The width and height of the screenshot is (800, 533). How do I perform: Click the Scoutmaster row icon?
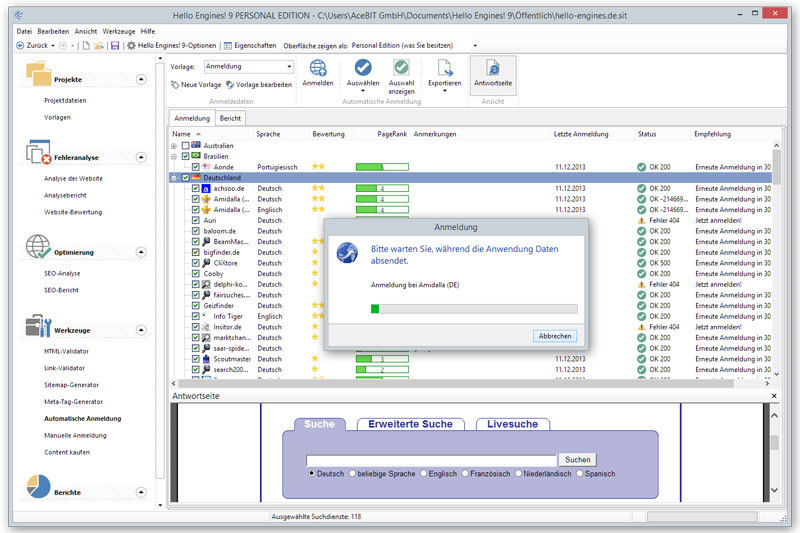(x=206, y=359)
